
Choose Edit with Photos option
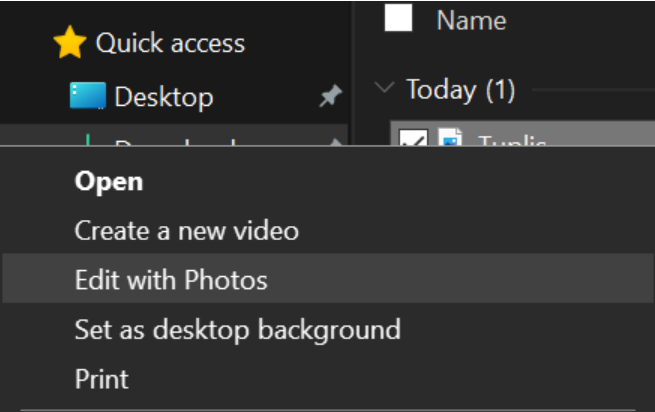(x=171, y=280)
